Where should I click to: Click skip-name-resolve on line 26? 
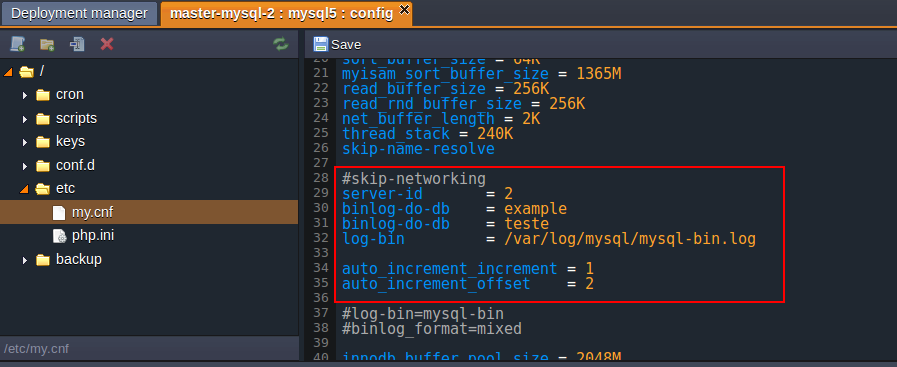[x=418, y=149]
